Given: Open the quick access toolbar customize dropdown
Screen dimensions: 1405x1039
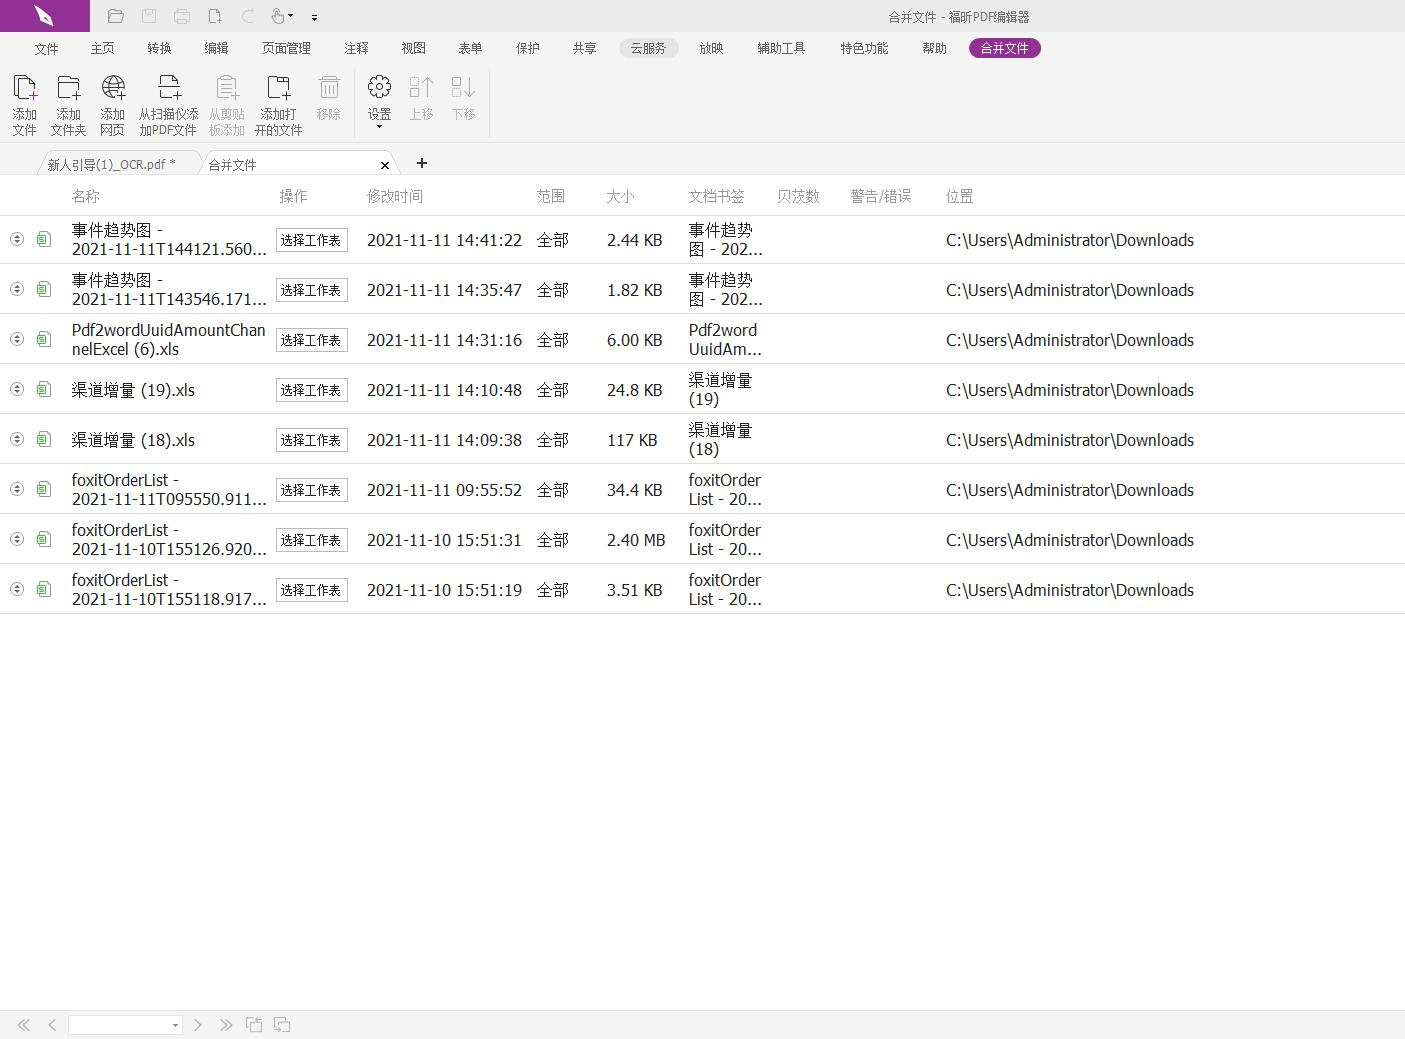Looking at the screenshot, I should (313, 17).
